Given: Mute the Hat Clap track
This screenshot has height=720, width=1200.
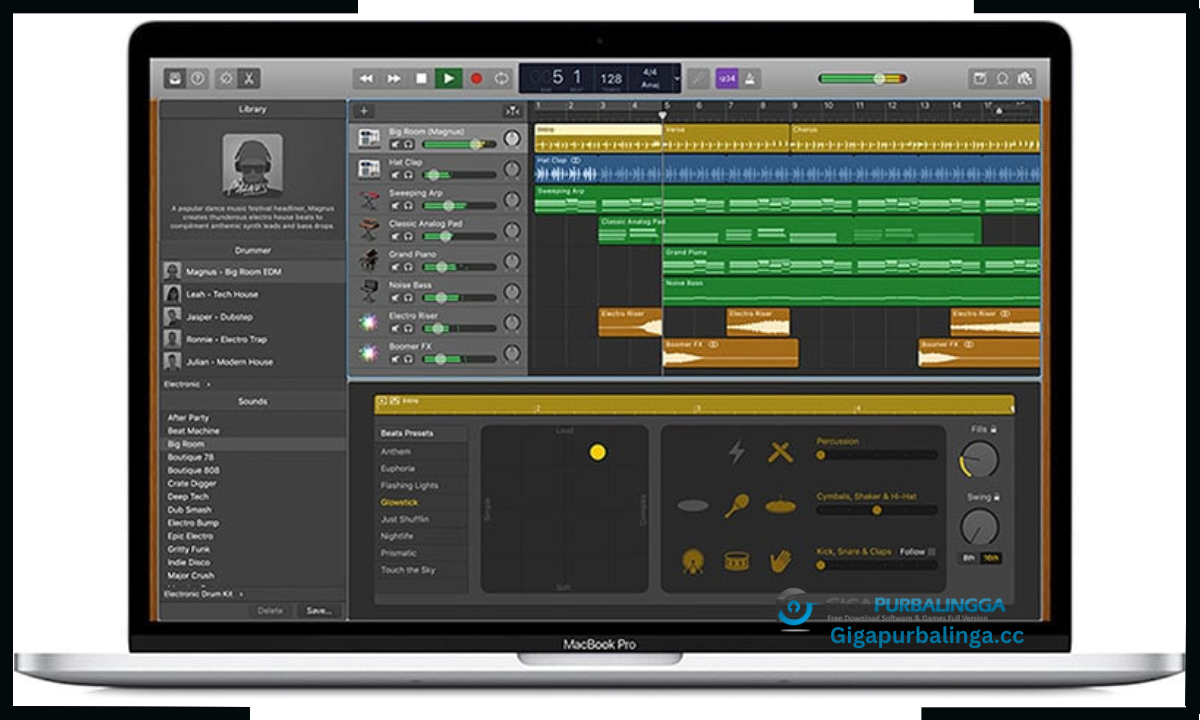Looking at the screenshot, I should pos(395,175).
